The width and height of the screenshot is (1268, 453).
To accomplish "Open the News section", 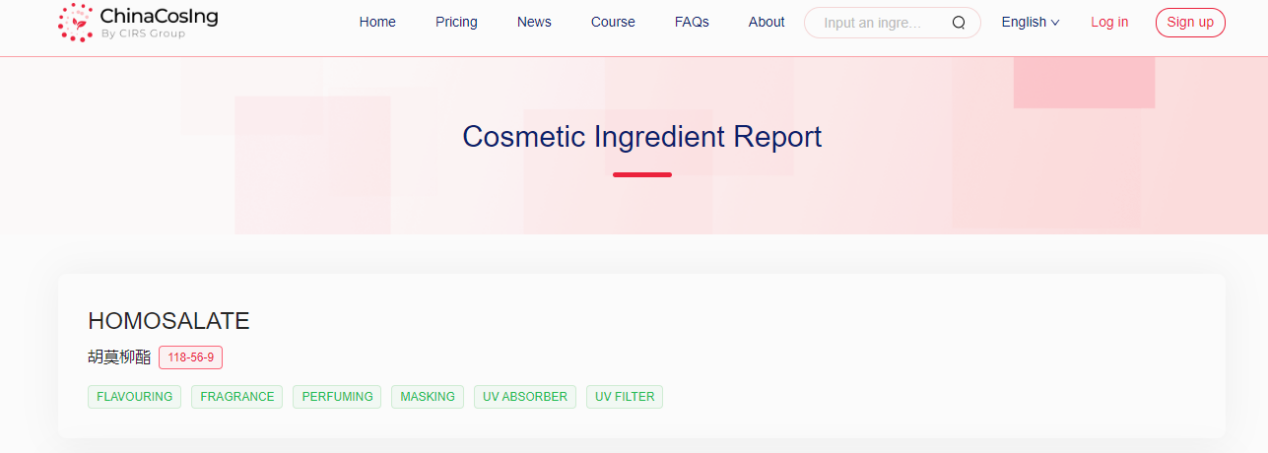I will [534, 22].
